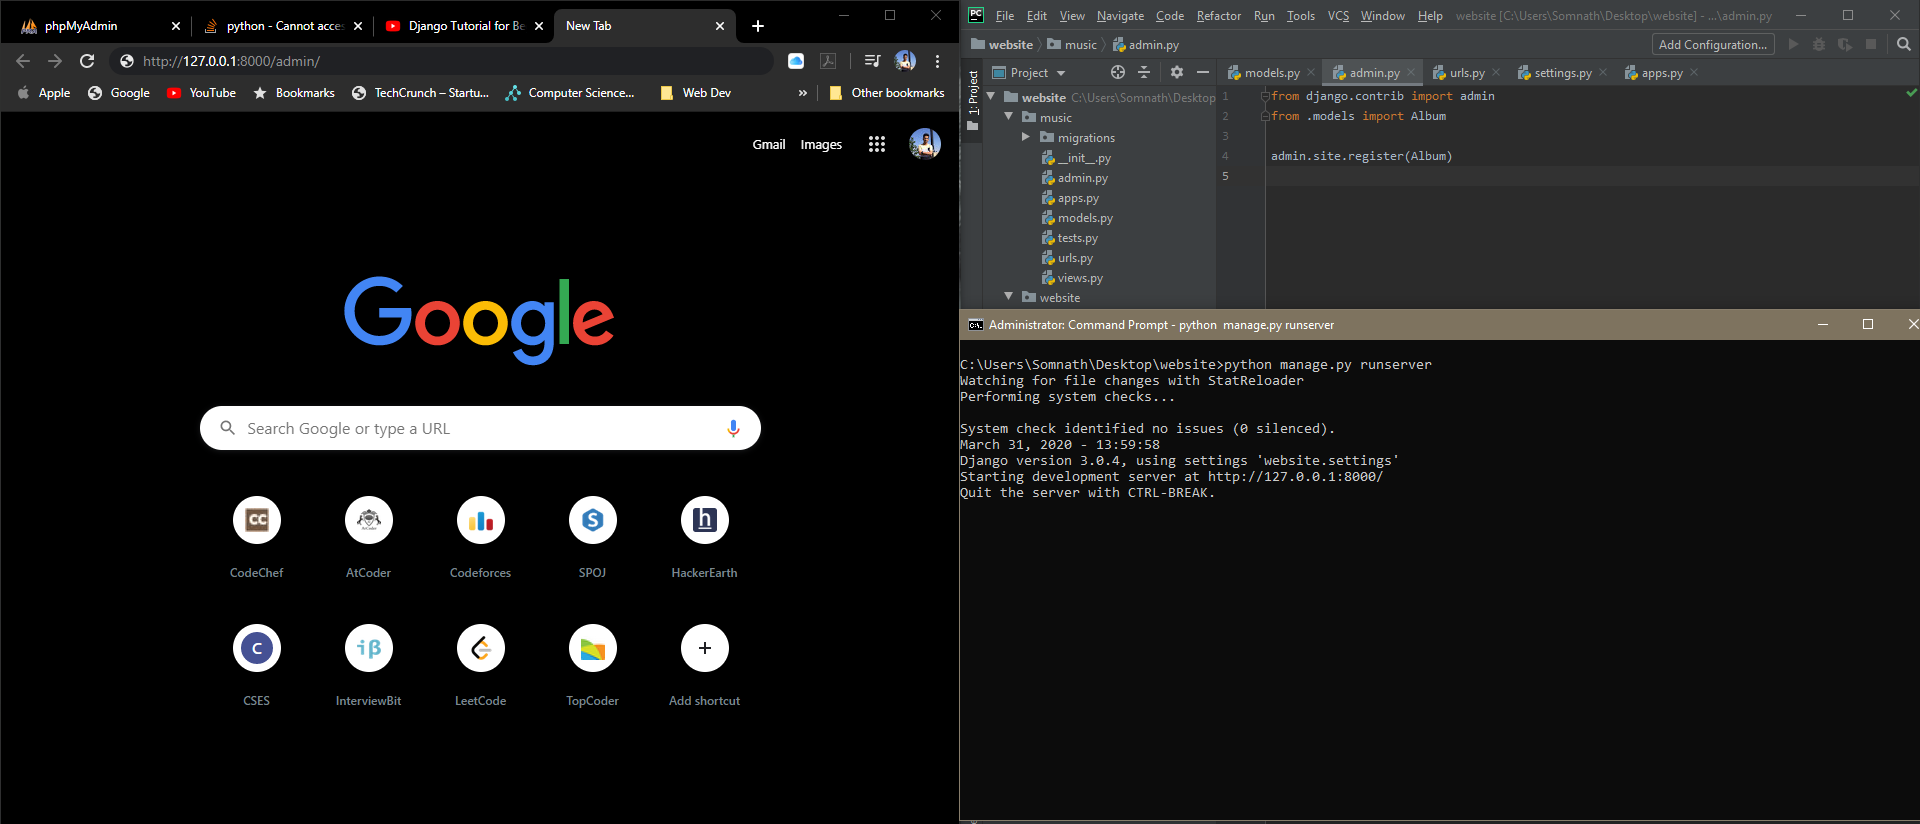This screenshot has width=1920, height=824.
Task: Open Project panel settings gear
Action: 1177,72
